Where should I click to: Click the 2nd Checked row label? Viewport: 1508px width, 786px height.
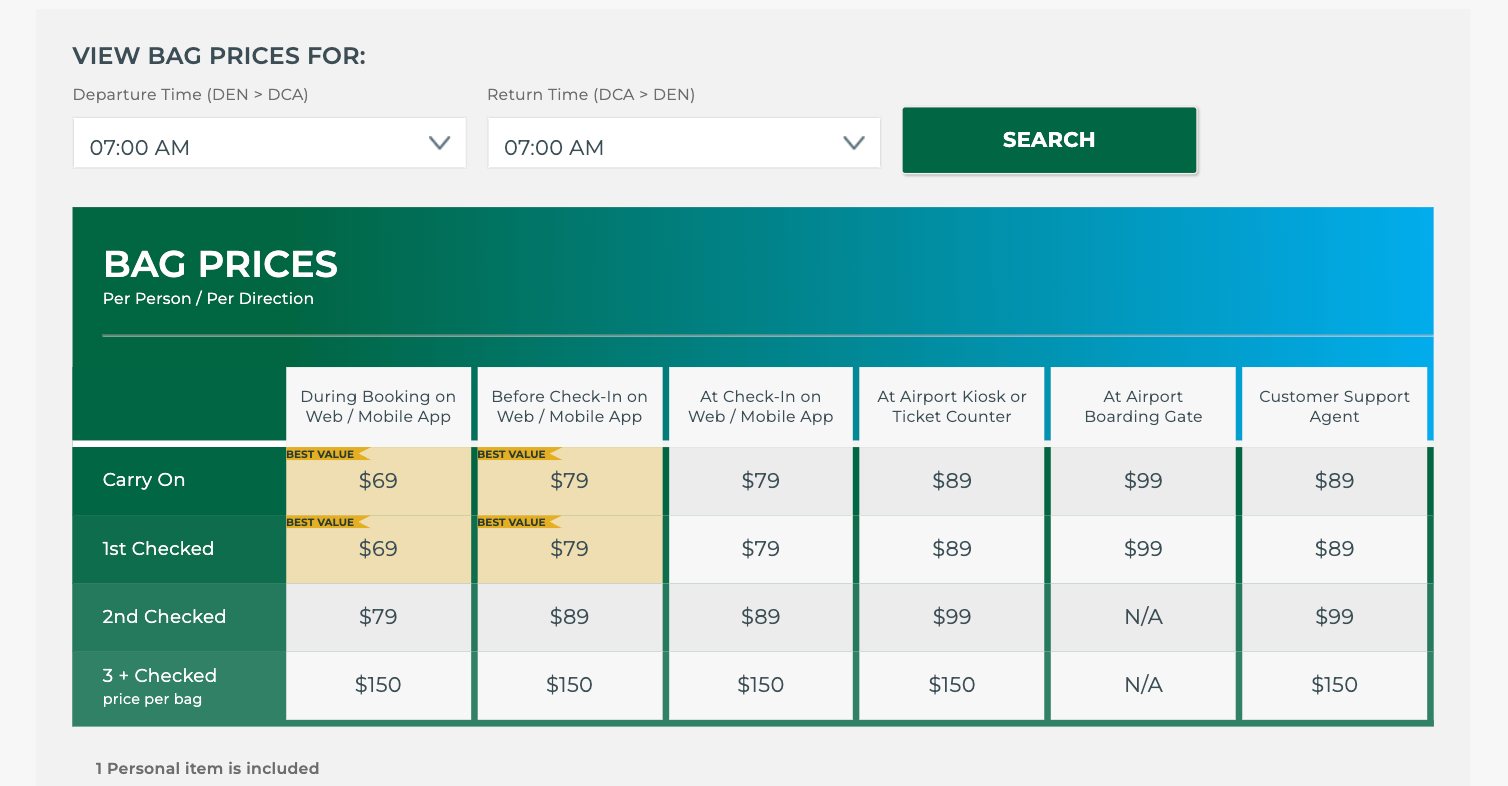164,616
